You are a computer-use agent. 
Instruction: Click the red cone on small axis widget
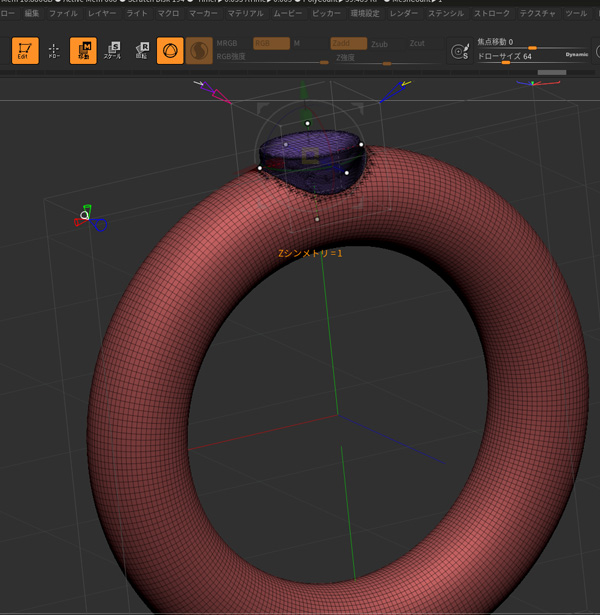point(79,222)
